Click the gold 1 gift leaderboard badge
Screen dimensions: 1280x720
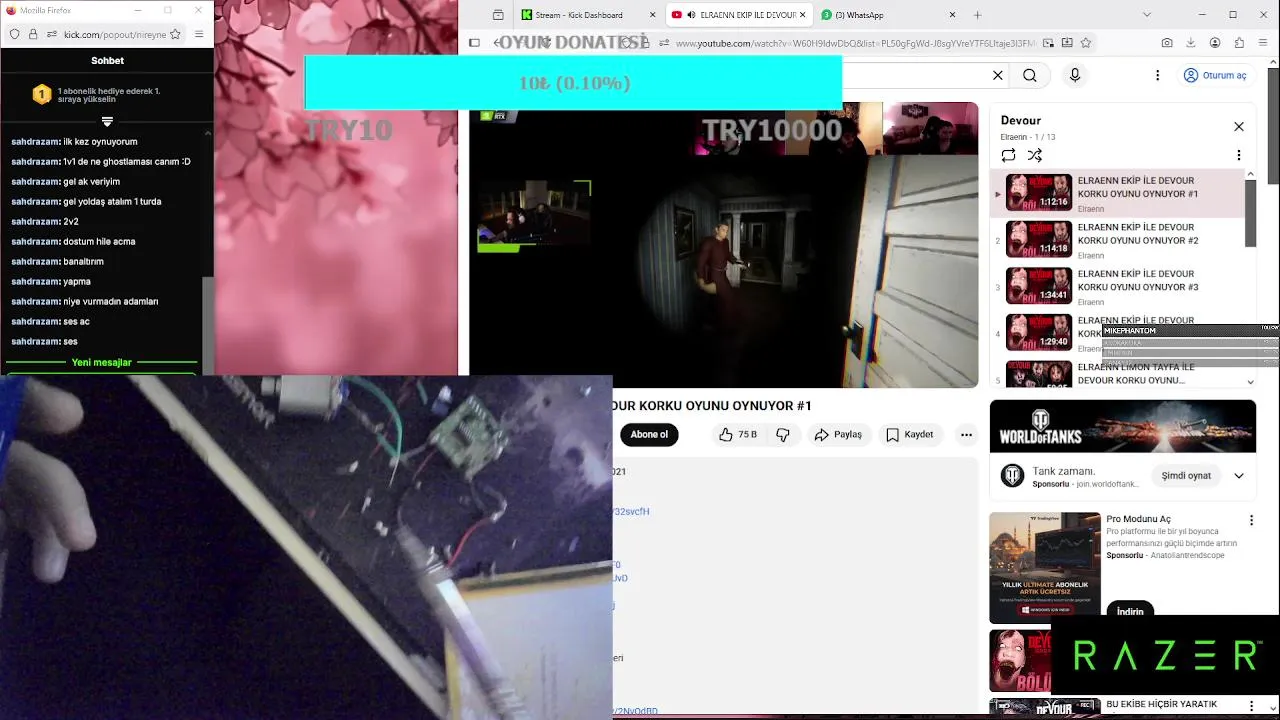(41, 94)
